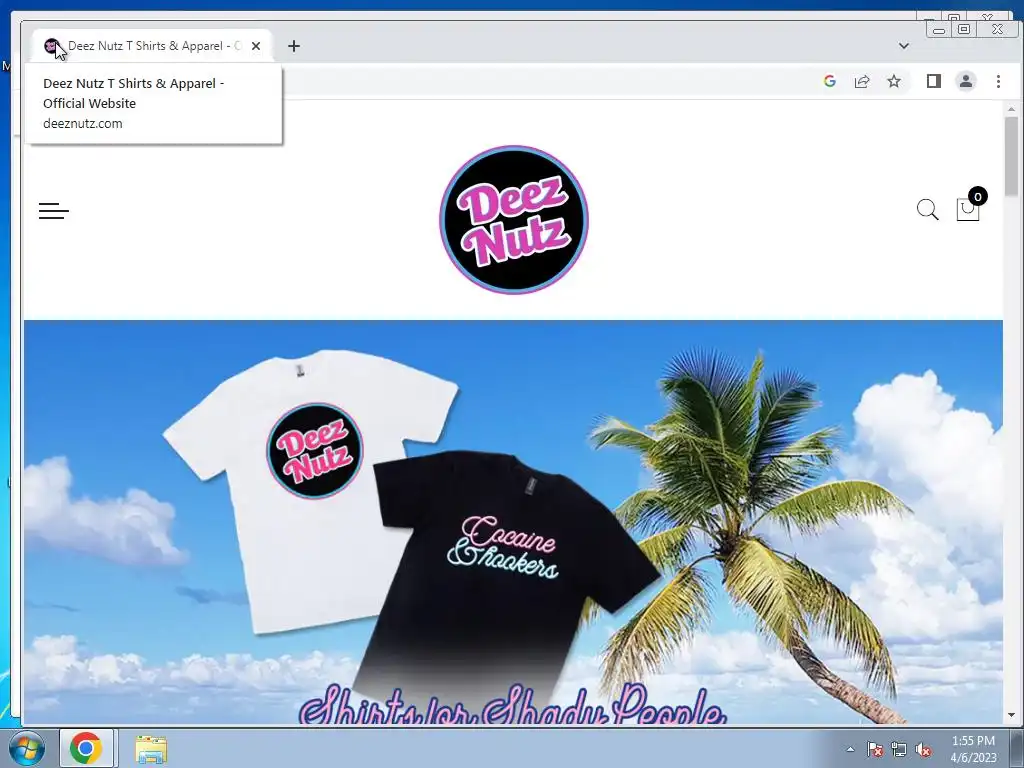This screenshot has width=1024, height=768.
Task: Click the Chrome taskbar icon
Action: pos(86,748)
